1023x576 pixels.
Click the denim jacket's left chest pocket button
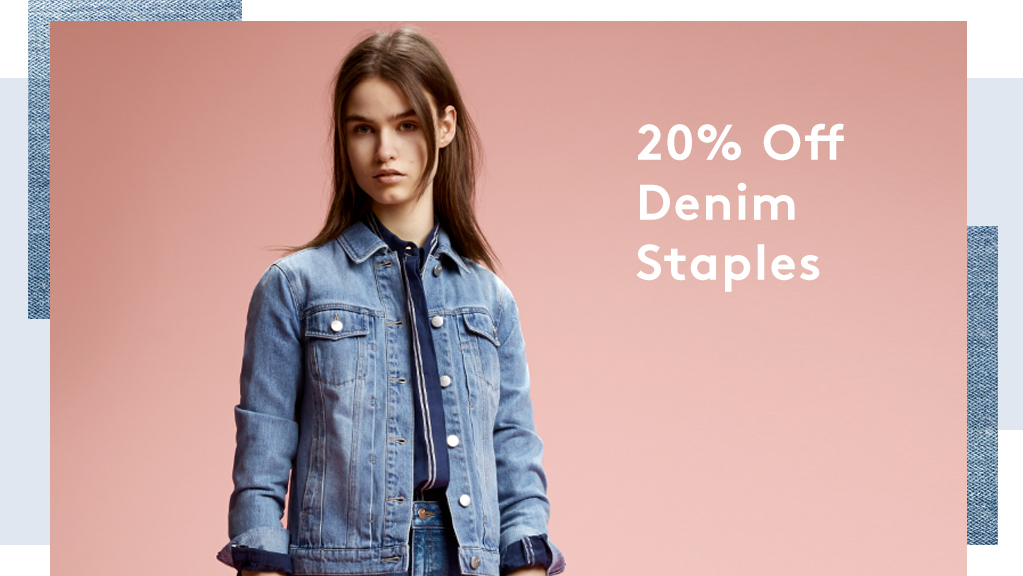coord(337,325)
